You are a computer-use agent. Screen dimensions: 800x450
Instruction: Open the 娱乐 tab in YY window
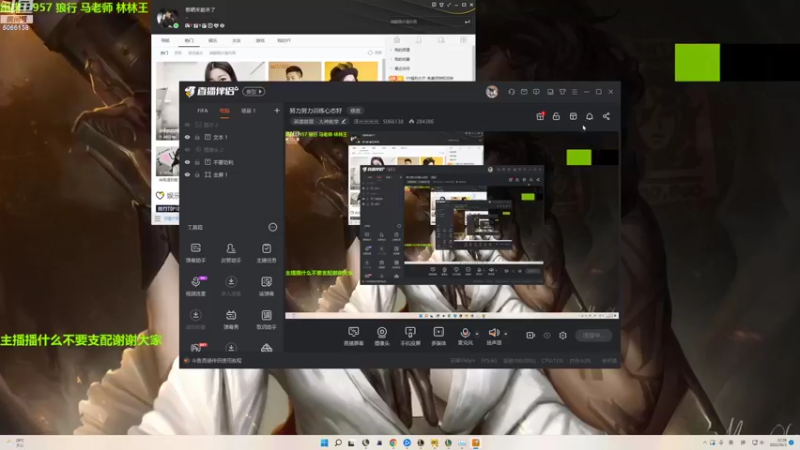pos(213,40)
